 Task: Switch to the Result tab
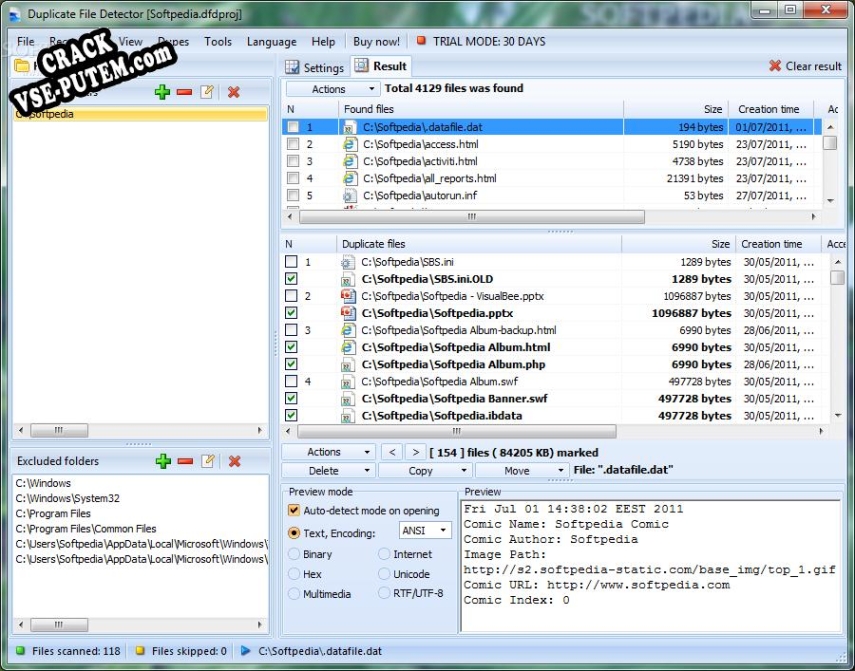(381, 66)
